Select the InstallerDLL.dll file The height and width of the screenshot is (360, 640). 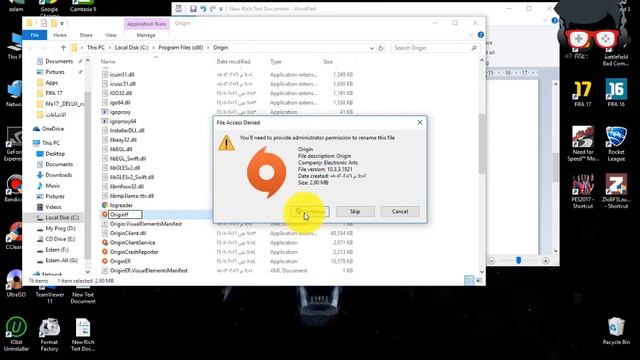[127, 131]
